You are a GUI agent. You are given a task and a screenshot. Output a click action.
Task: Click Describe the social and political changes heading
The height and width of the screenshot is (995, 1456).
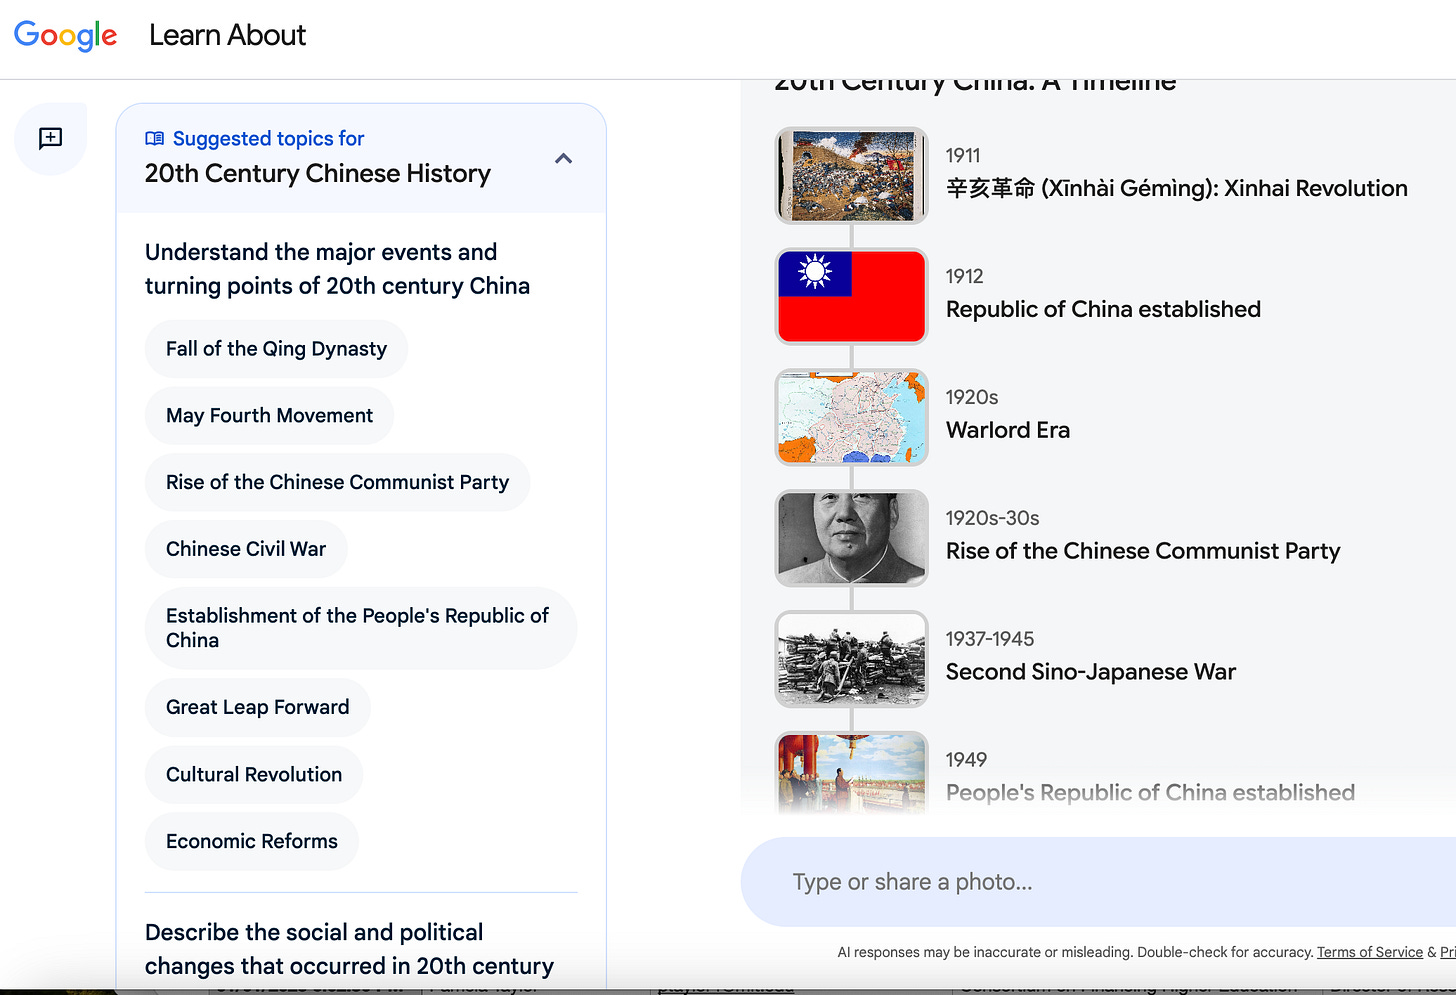[x=349, y=949]
